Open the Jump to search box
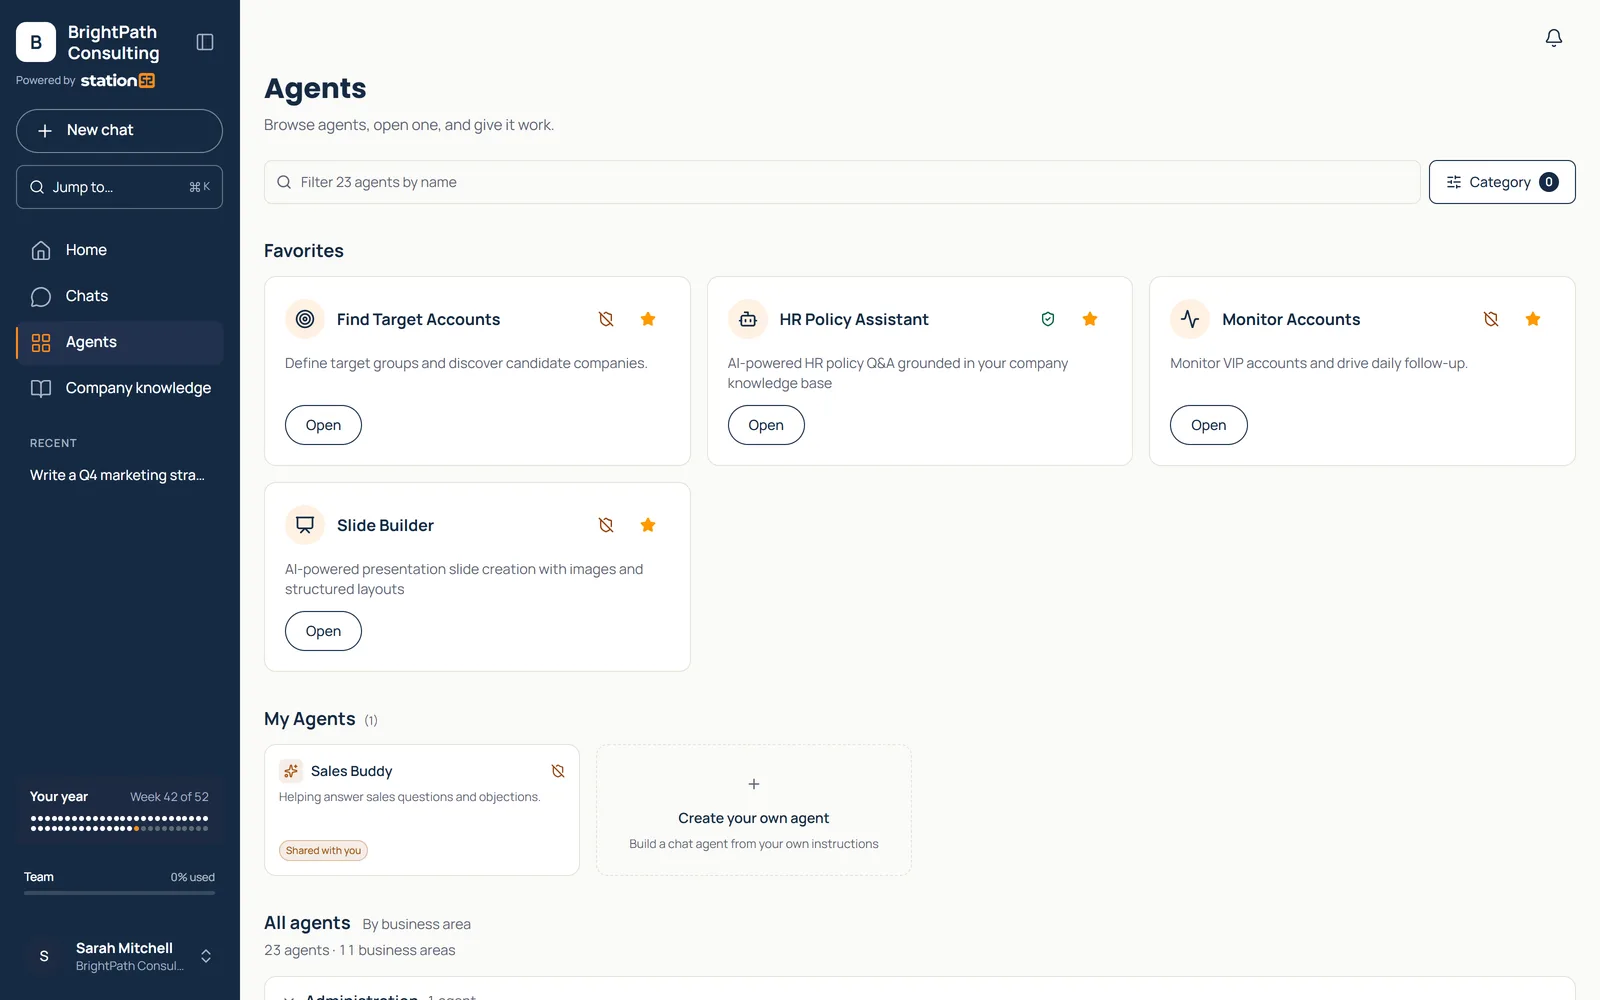Image resolution: width=1600 pixels, height=1000 pixels. (119, 187)
